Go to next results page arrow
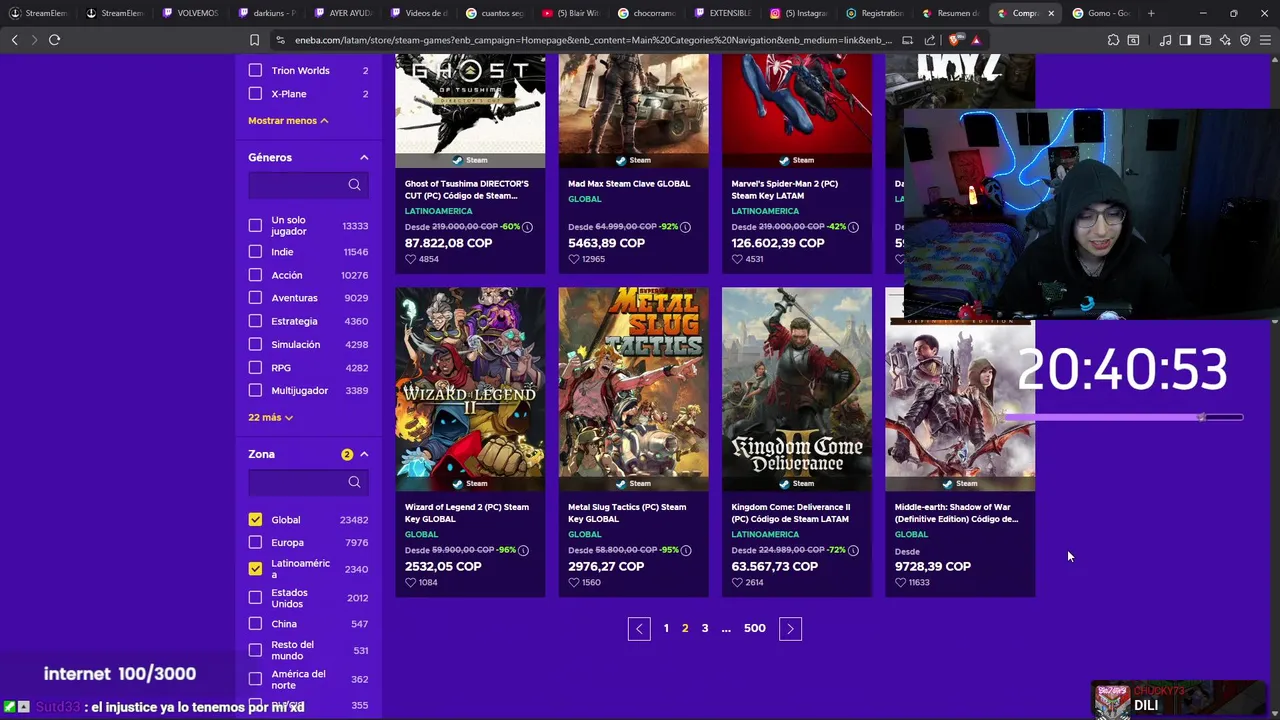The height and width of the screenshot is (720, 1280). (790, 628)
